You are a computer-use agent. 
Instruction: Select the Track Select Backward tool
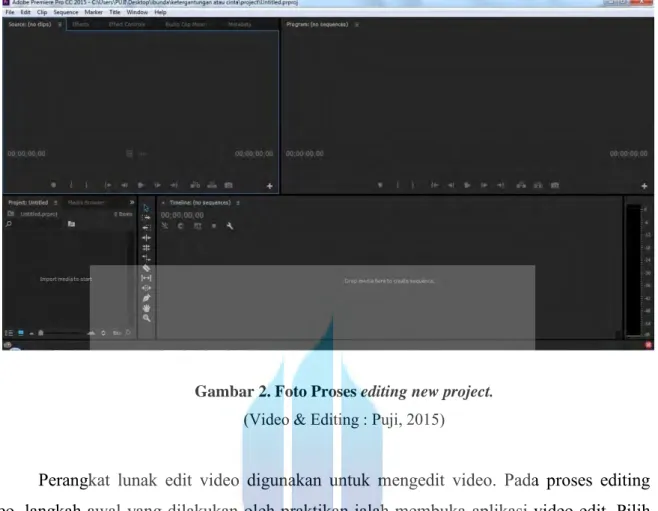pyautogui.click(x=146, y=227)
